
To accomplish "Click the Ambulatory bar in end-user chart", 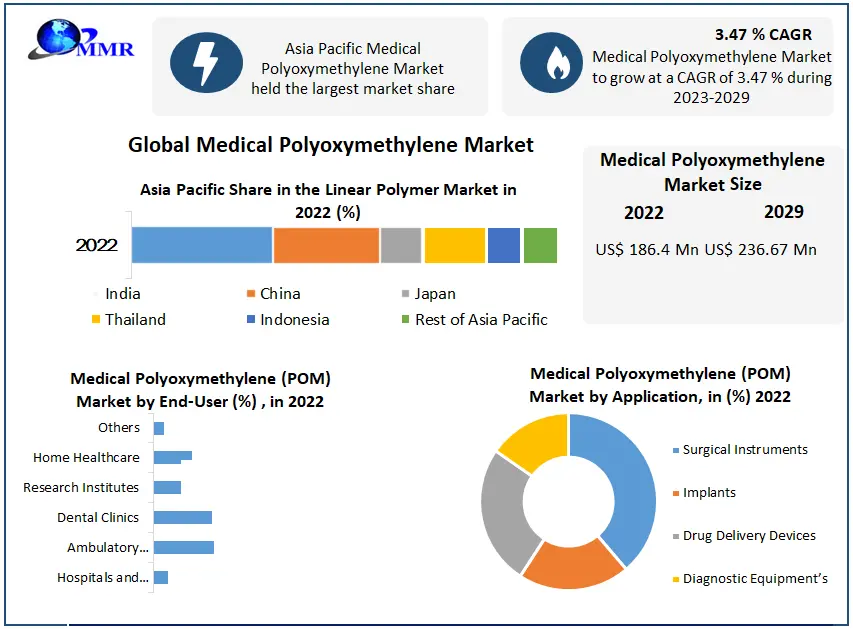I will click(183, 547).
